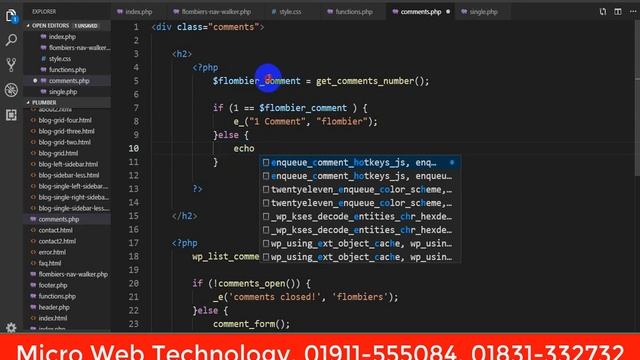Open the Extensions view icon

(x=11, y=115)
